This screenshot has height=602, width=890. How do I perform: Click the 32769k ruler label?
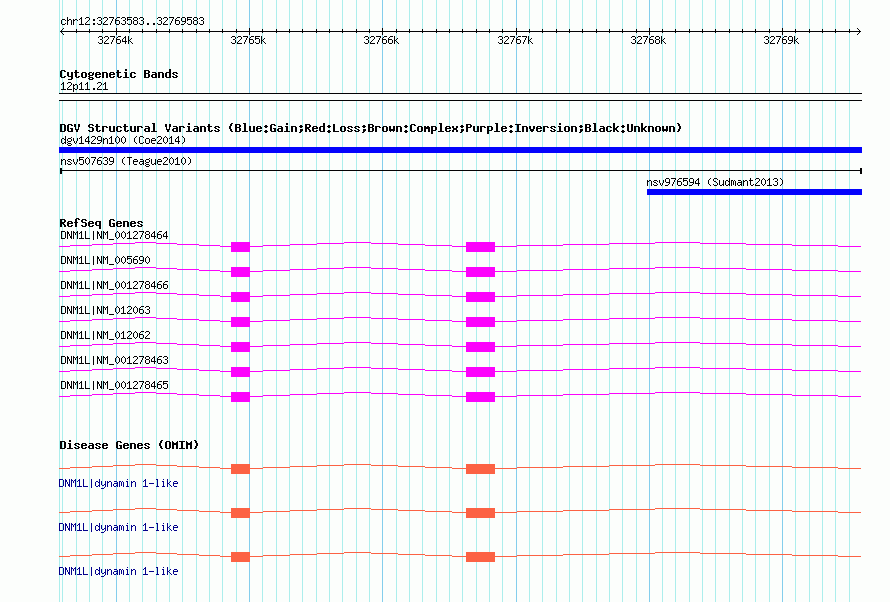coord(781,40)
